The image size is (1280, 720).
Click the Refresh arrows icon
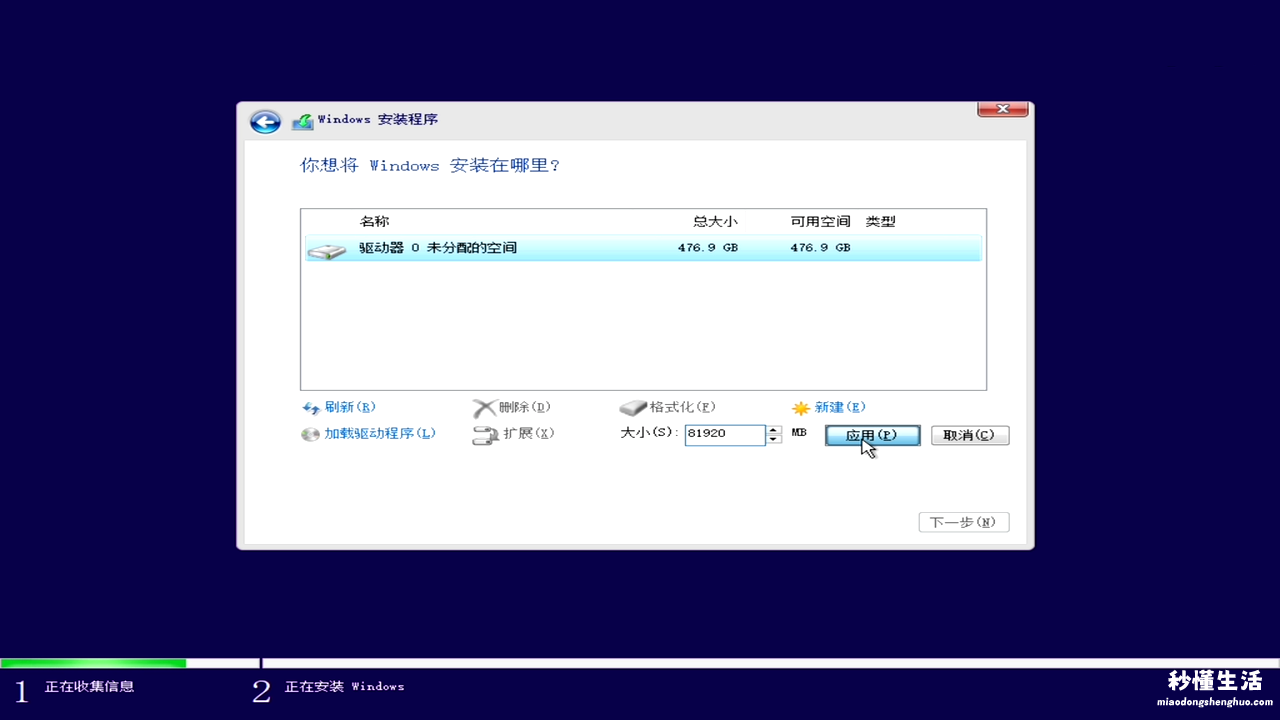point(311,408)
